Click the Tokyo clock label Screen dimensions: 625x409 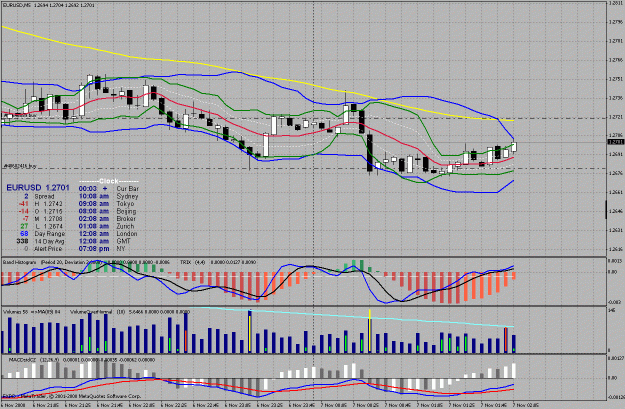tap(125, 204)
